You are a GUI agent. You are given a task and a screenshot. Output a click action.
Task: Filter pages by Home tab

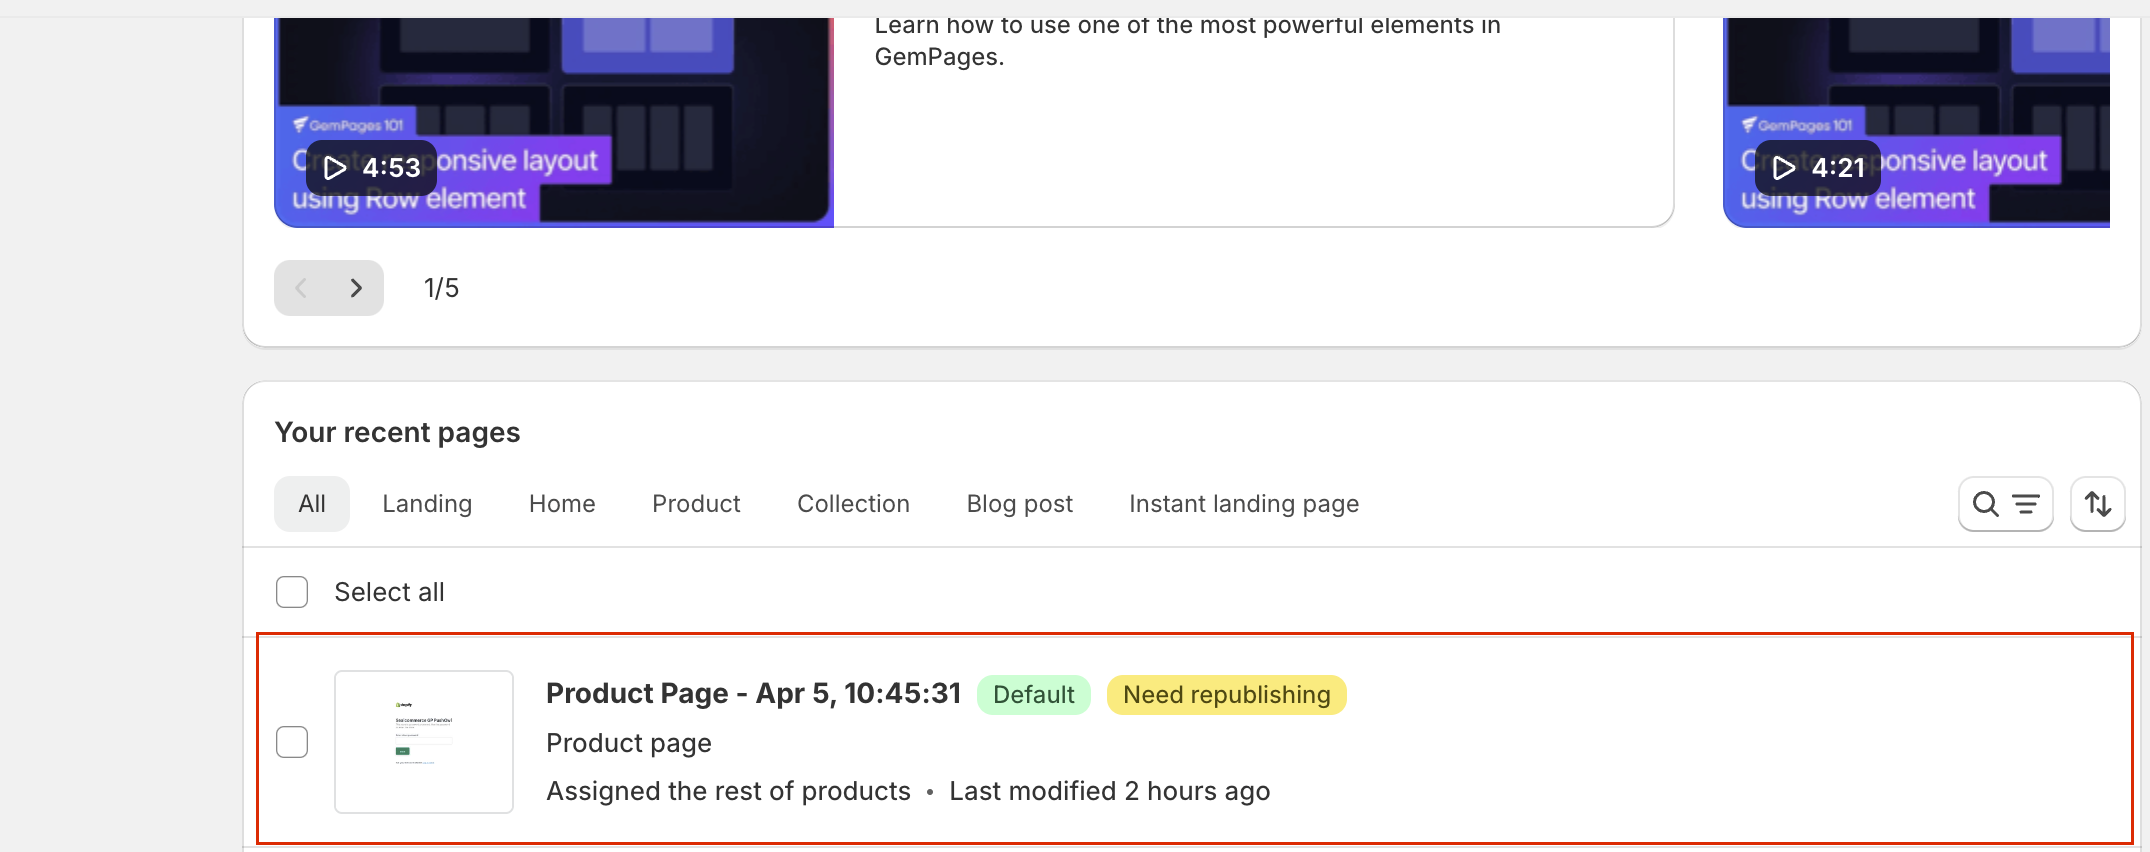point(562,504)
